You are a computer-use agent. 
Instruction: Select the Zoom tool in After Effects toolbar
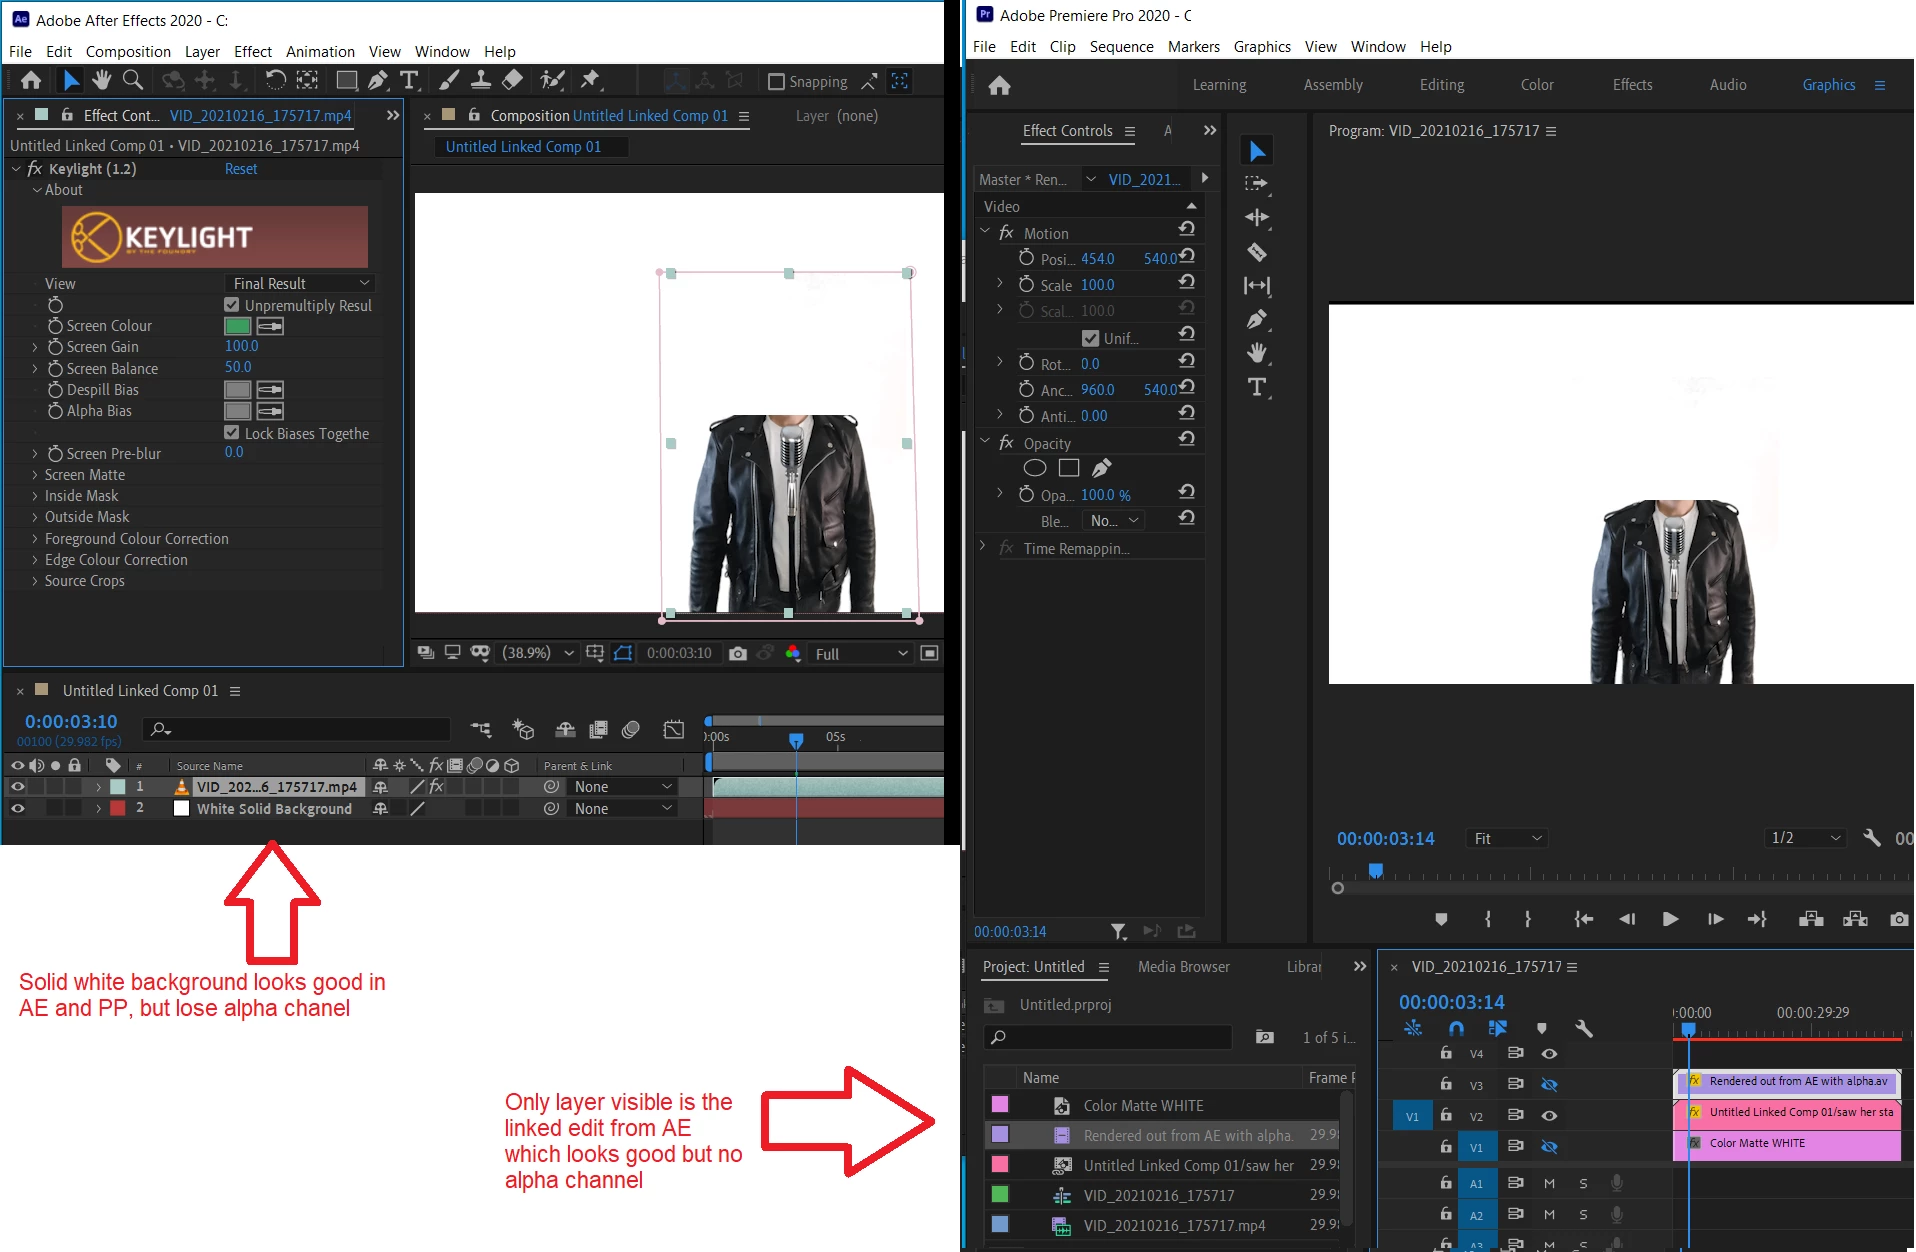(x=132, y=81)
